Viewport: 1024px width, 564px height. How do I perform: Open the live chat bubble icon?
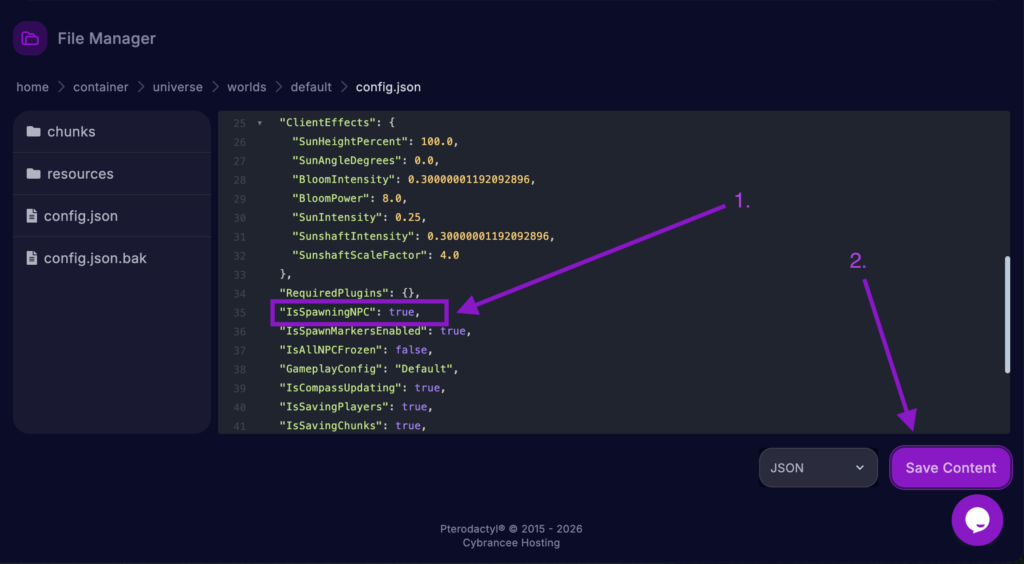[977, 520]
